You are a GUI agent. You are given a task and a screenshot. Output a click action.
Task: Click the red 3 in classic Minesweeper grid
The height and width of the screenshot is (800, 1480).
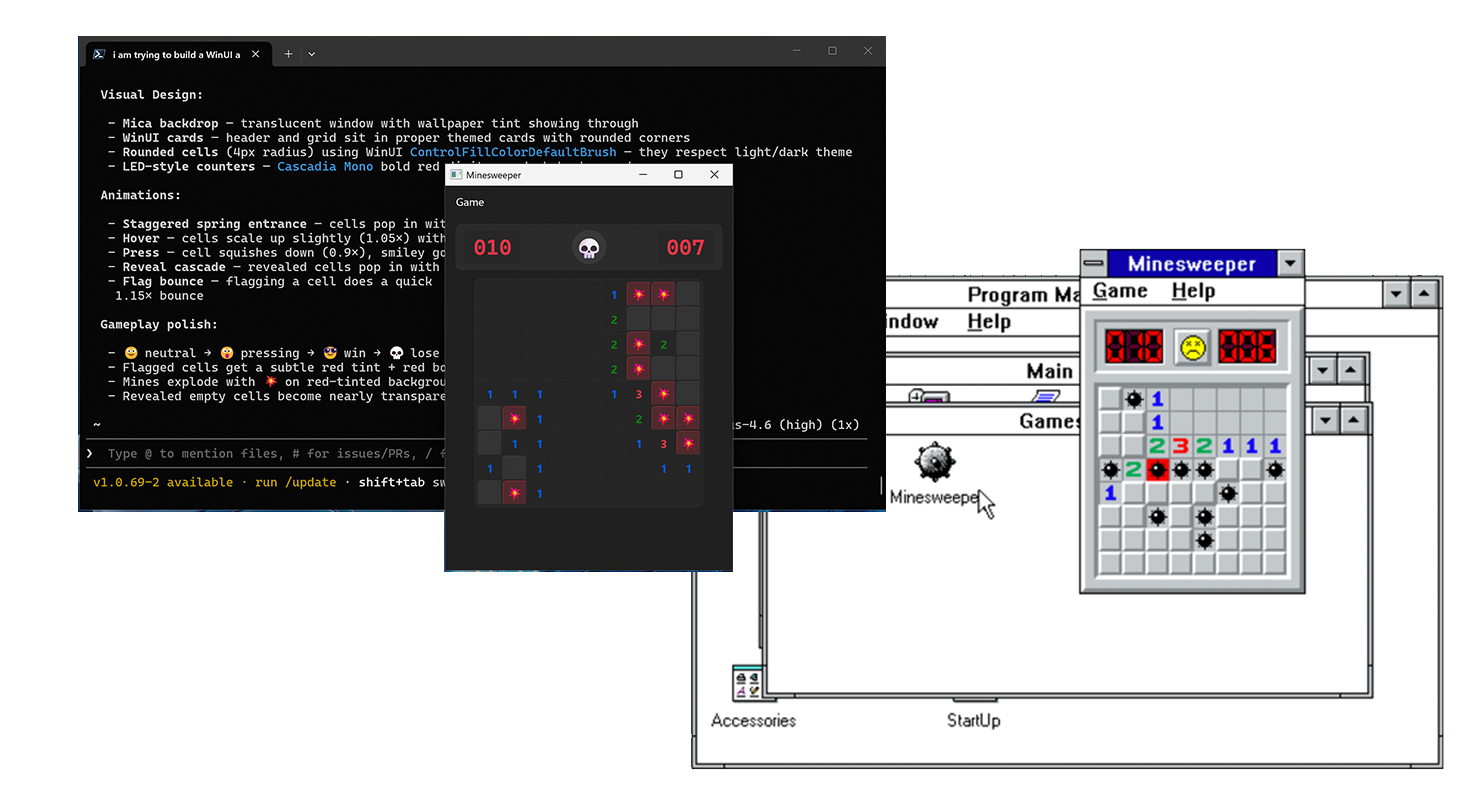1181,446
